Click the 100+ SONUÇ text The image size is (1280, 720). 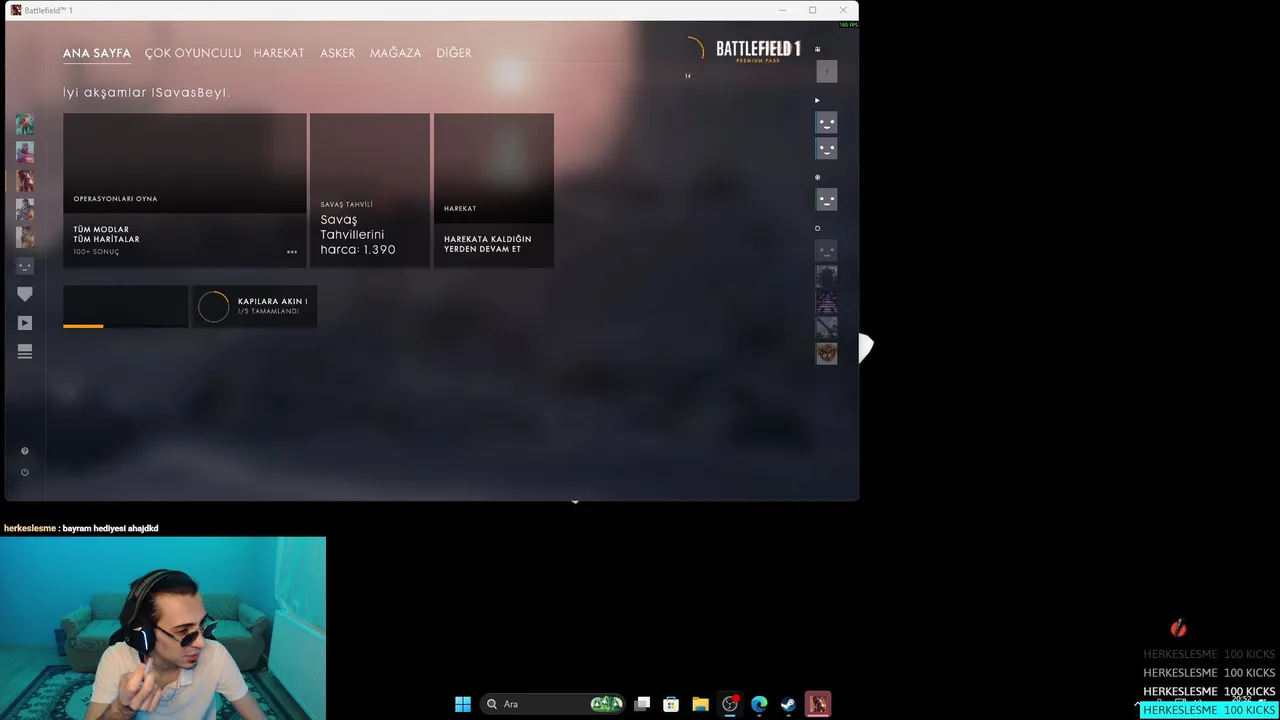pyautogui.click(x=96, y=252)
